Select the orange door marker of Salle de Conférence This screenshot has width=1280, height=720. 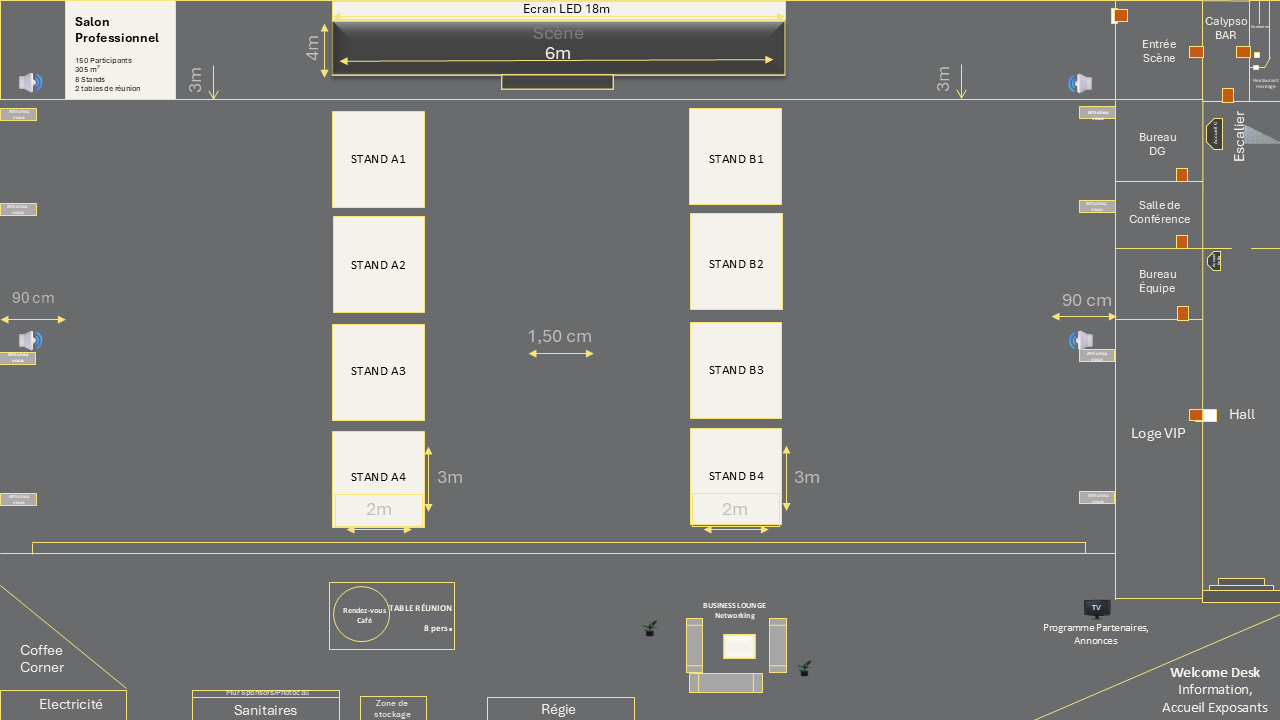click(x=1182, y=242)
